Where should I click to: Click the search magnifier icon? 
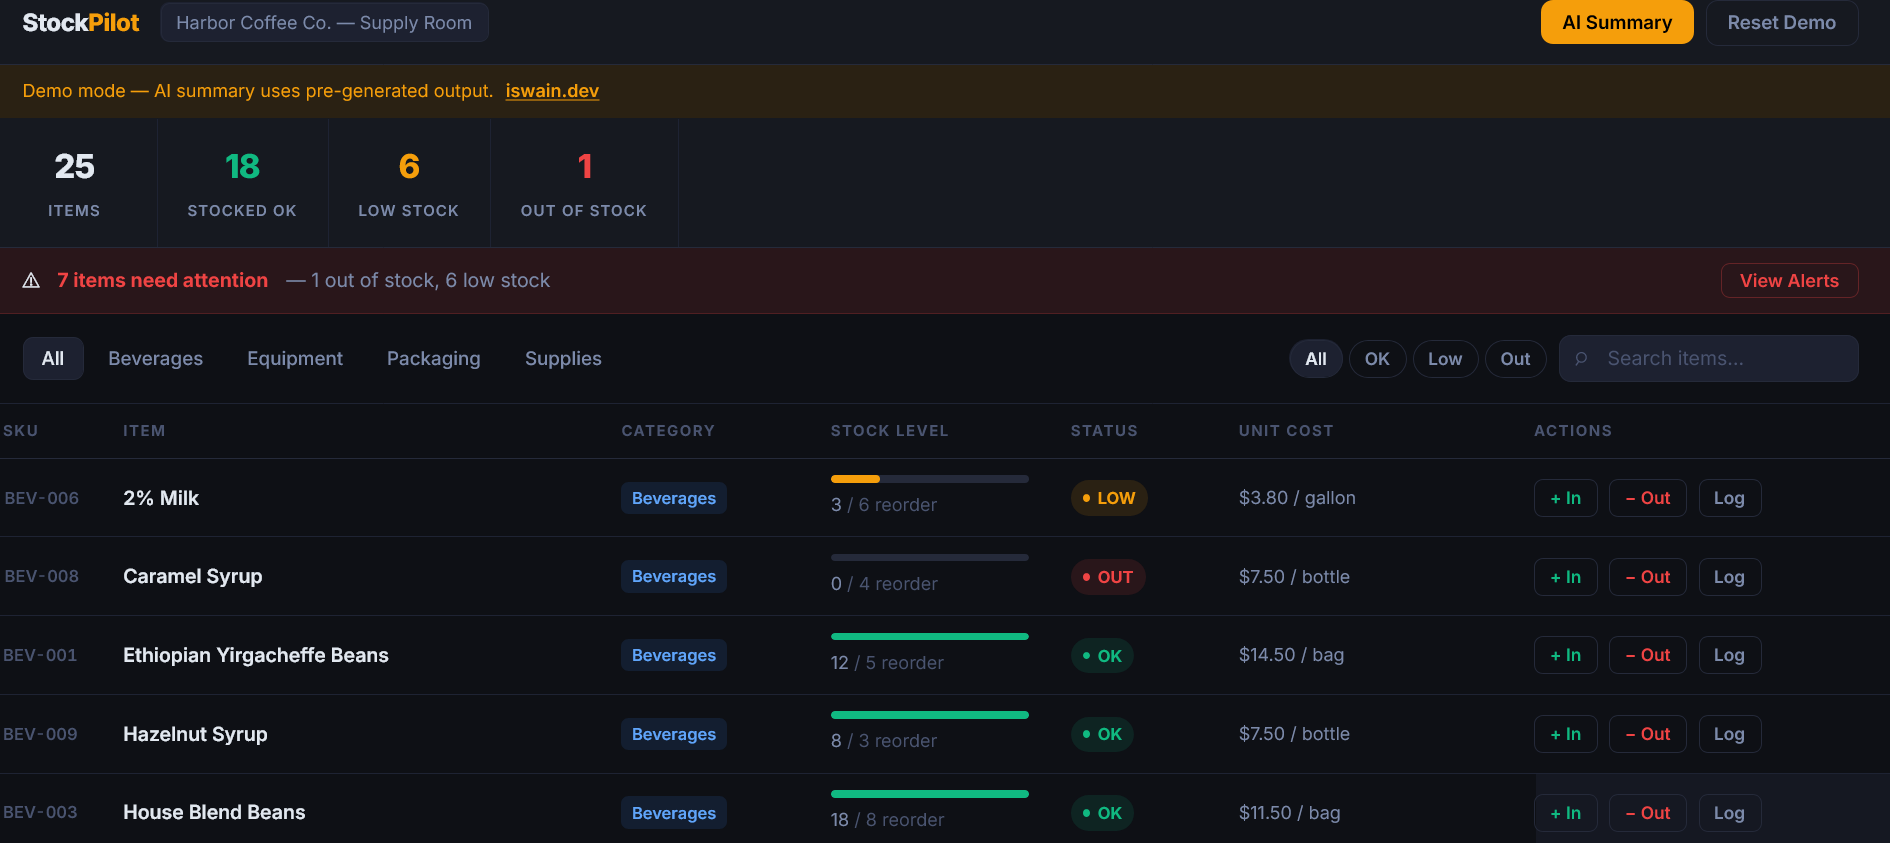pyautogui.click(x=1581, y=359)
